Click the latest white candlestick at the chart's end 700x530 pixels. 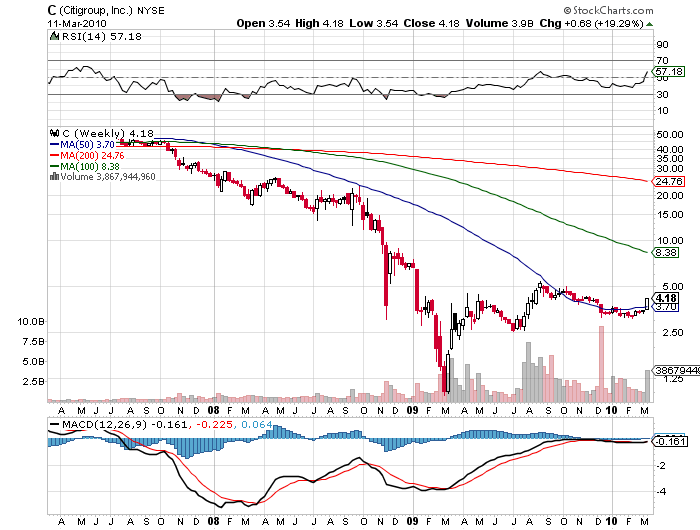click(647, 304)
